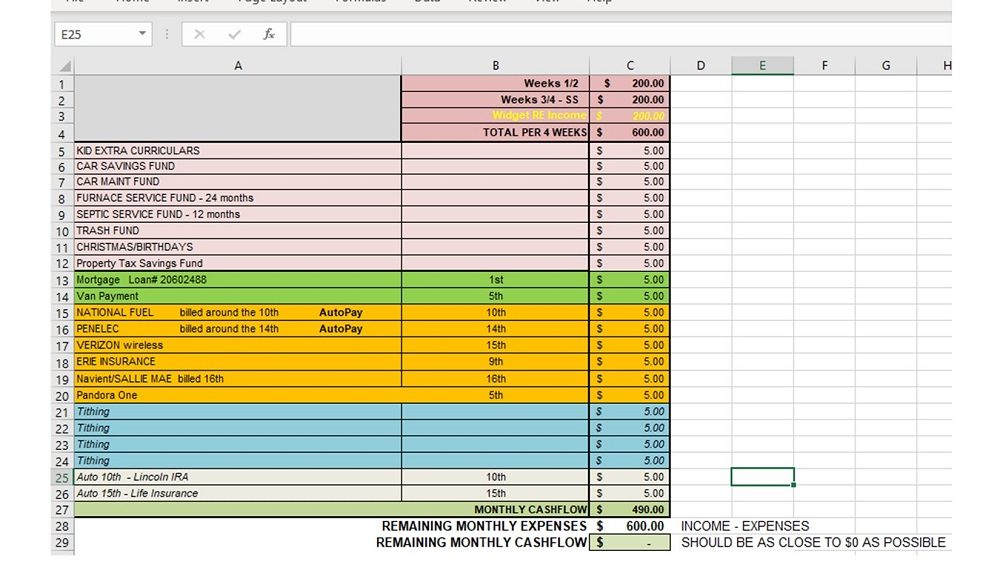Select row 25 header
This screenshot has width=1000, height=563.
point(62,478)
